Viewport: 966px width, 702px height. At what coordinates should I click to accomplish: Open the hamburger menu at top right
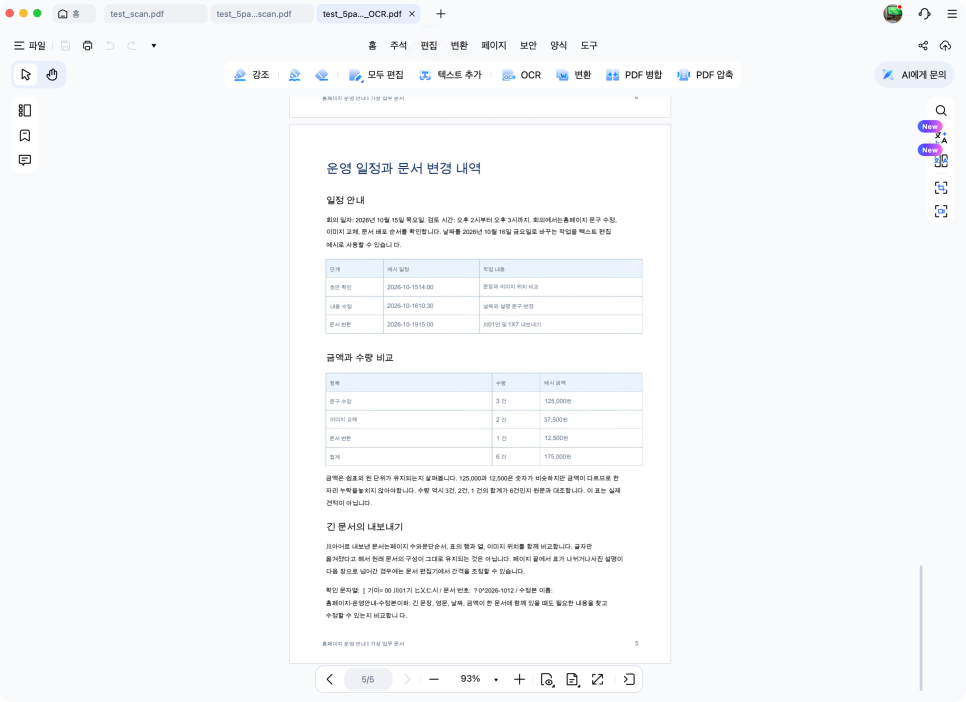tap(952, 14)
